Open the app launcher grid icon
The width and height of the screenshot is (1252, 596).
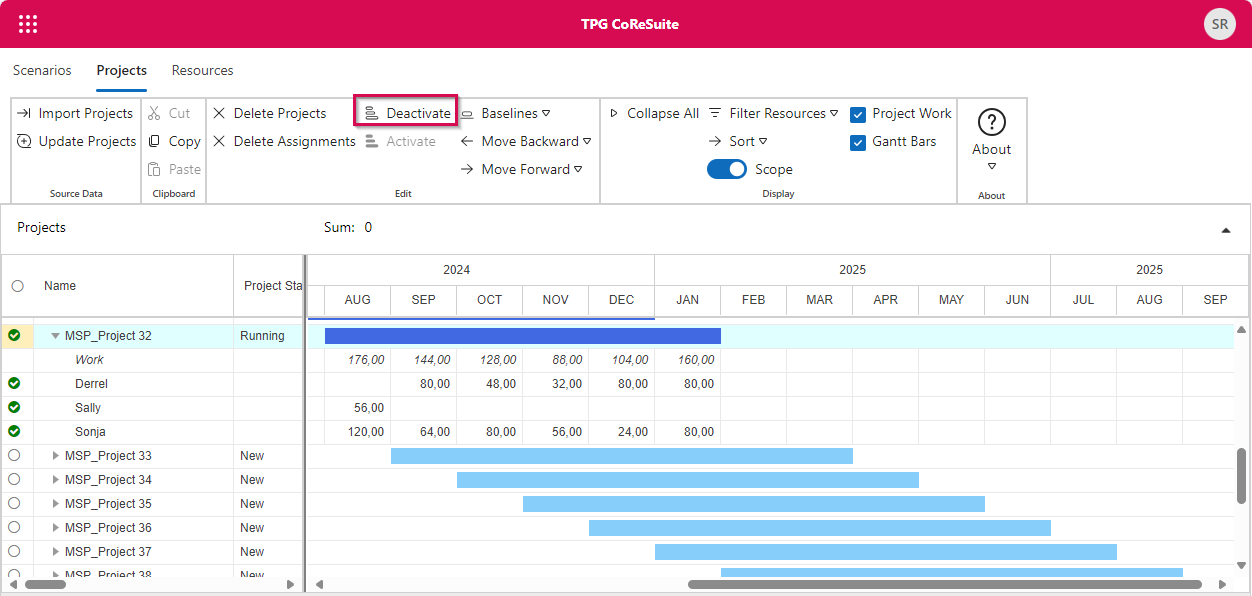click(28, 24)
